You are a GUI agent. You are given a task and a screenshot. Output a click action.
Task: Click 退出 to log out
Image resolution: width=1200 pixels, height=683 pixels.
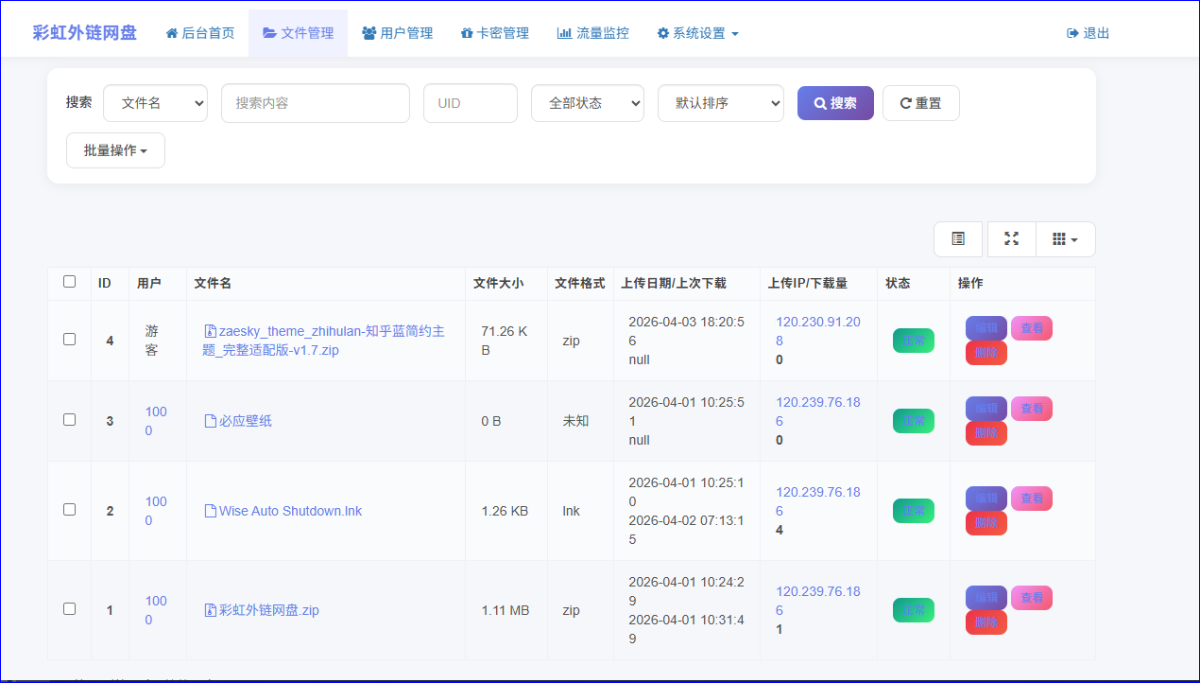pos(1088,33)
